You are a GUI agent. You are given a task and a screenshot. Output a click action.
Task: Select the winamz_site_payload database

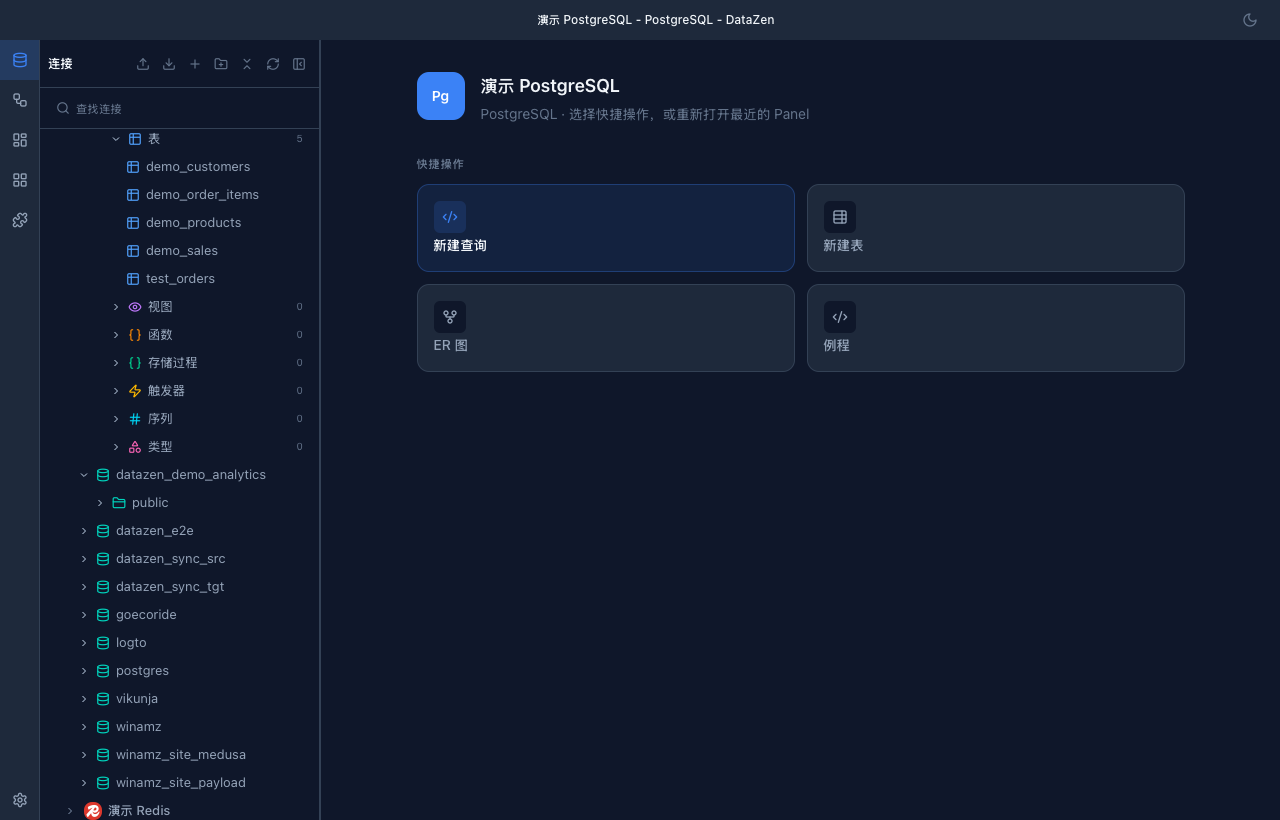point(180,783)
